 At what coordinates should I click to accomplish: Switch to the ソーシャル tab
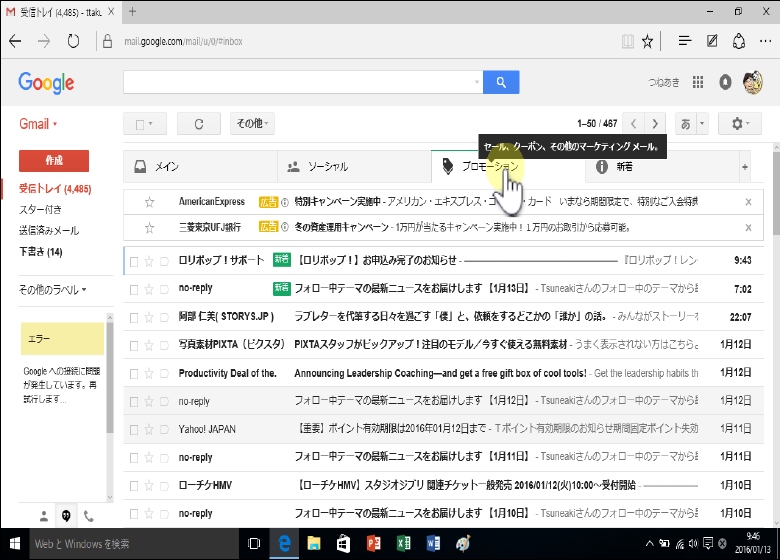pyautogui.click(x=354, y=167)
